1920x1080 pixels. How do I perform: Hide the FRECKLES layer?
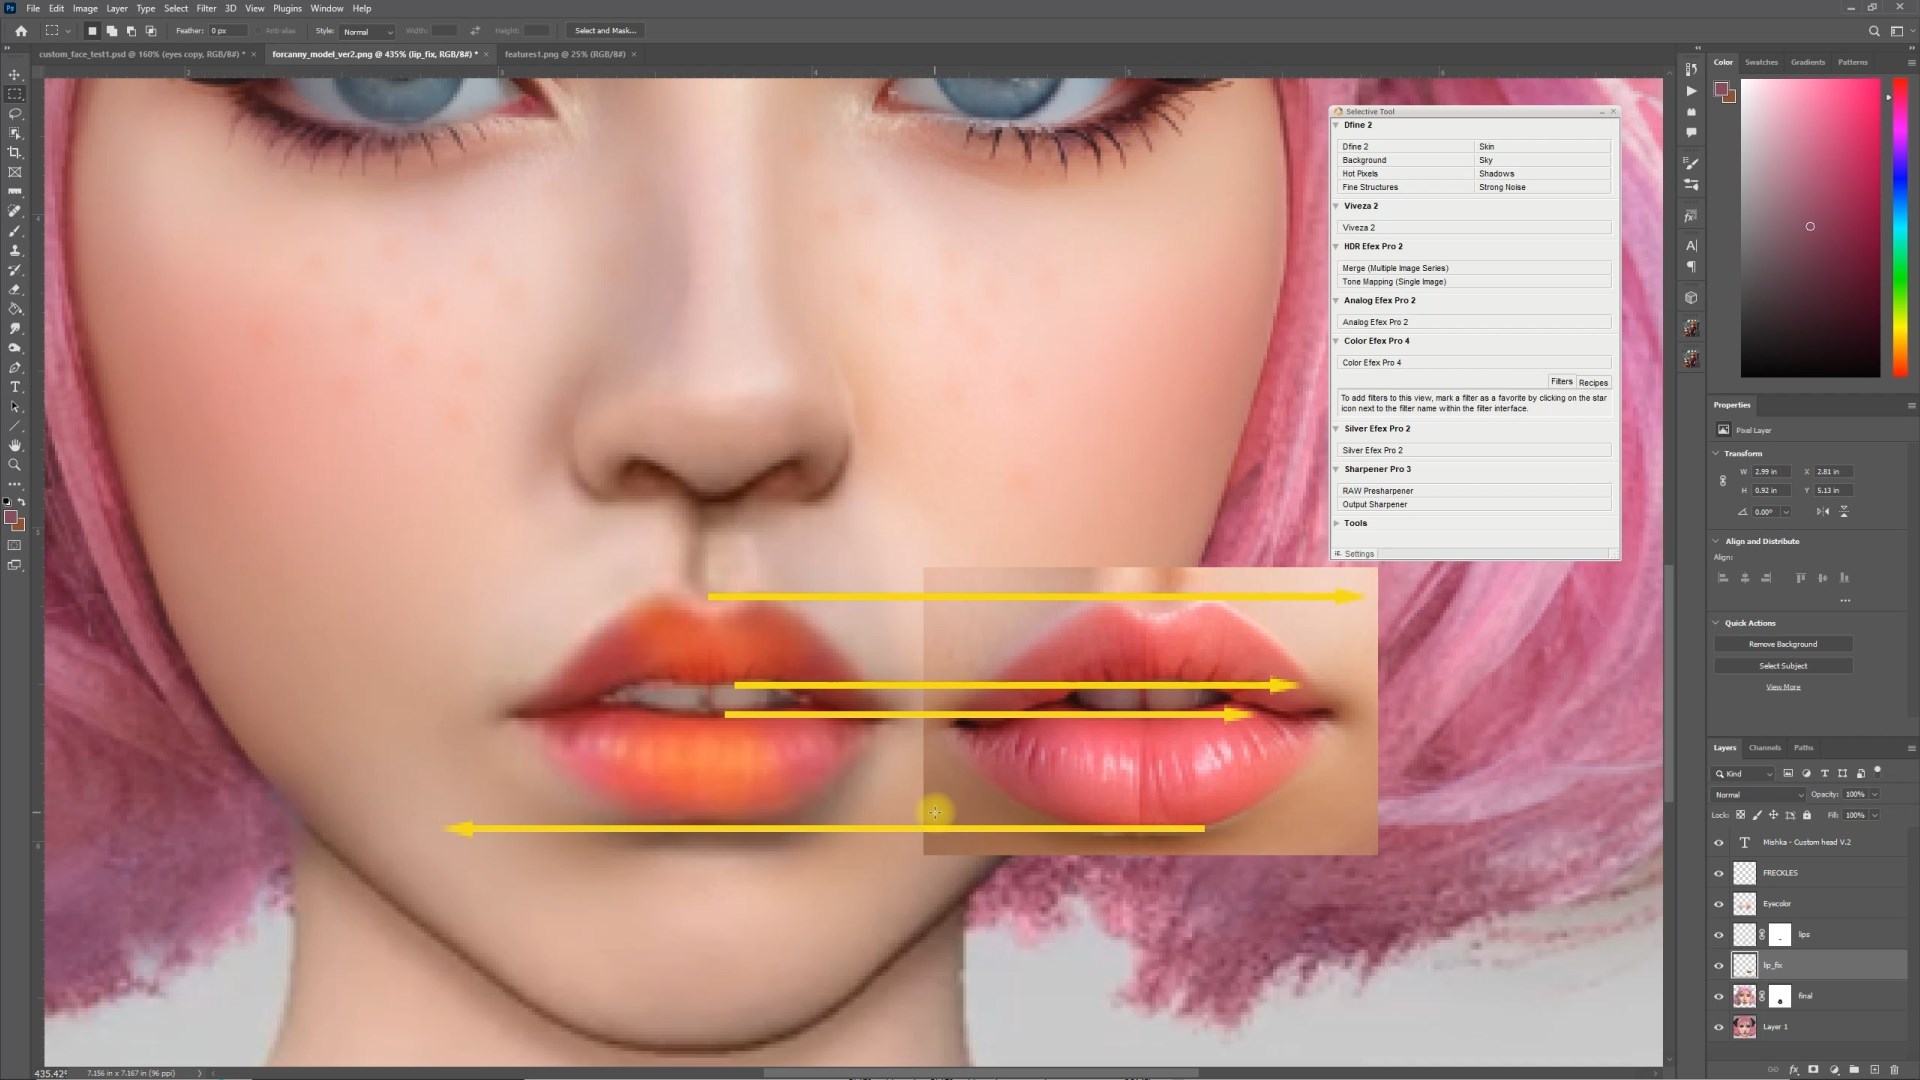tap(1719, 873)
